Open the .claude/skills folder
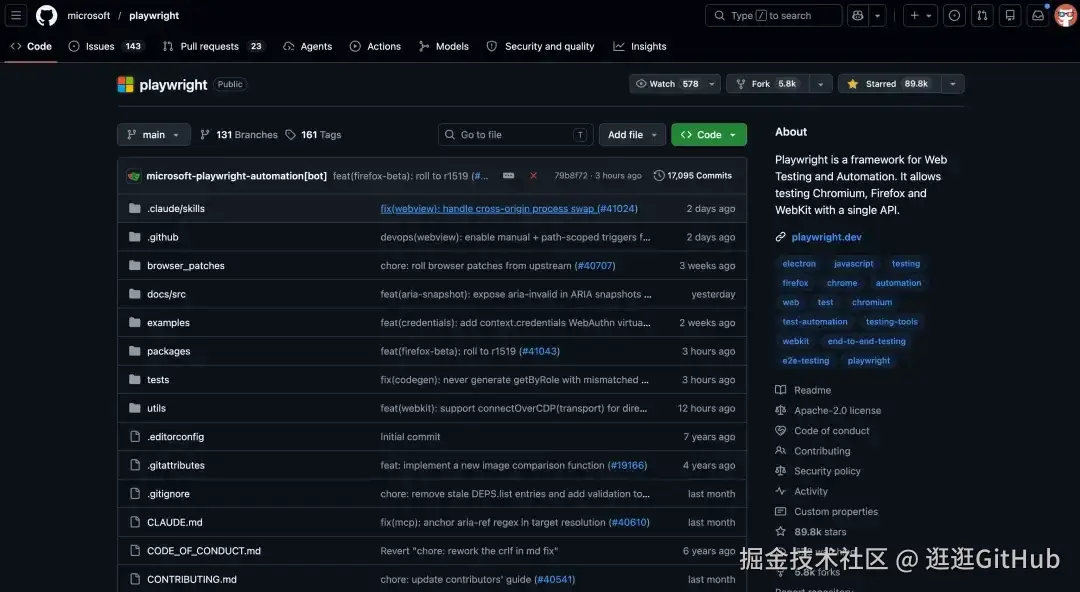Image resolution: width=1080 pixels, height=592 pixels. (176, 208)
